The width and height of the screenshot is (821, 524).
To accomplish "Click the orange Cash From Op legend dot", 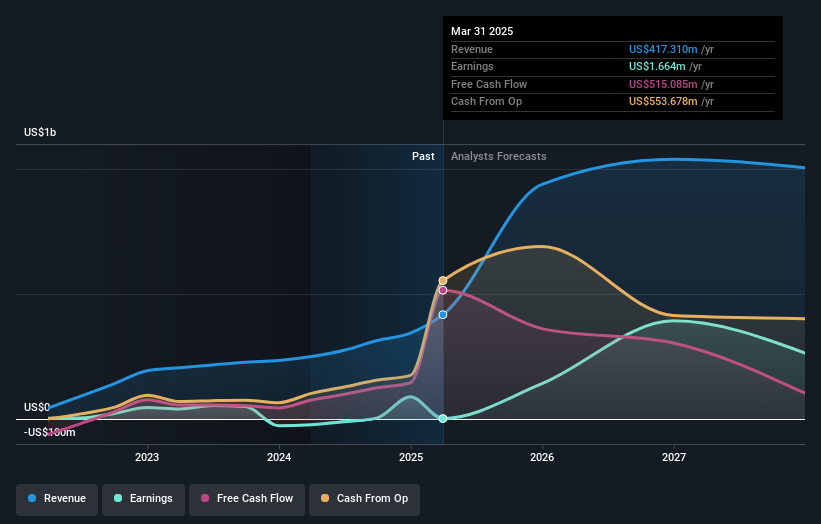I will 325,498.
